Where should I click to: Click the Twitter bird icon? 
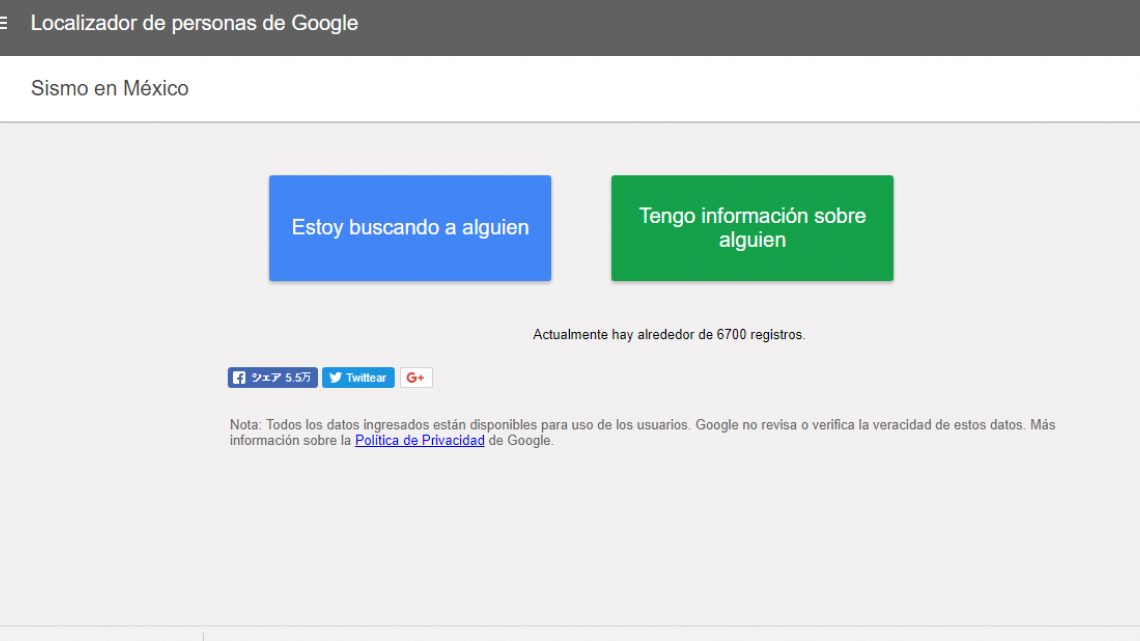335,378
